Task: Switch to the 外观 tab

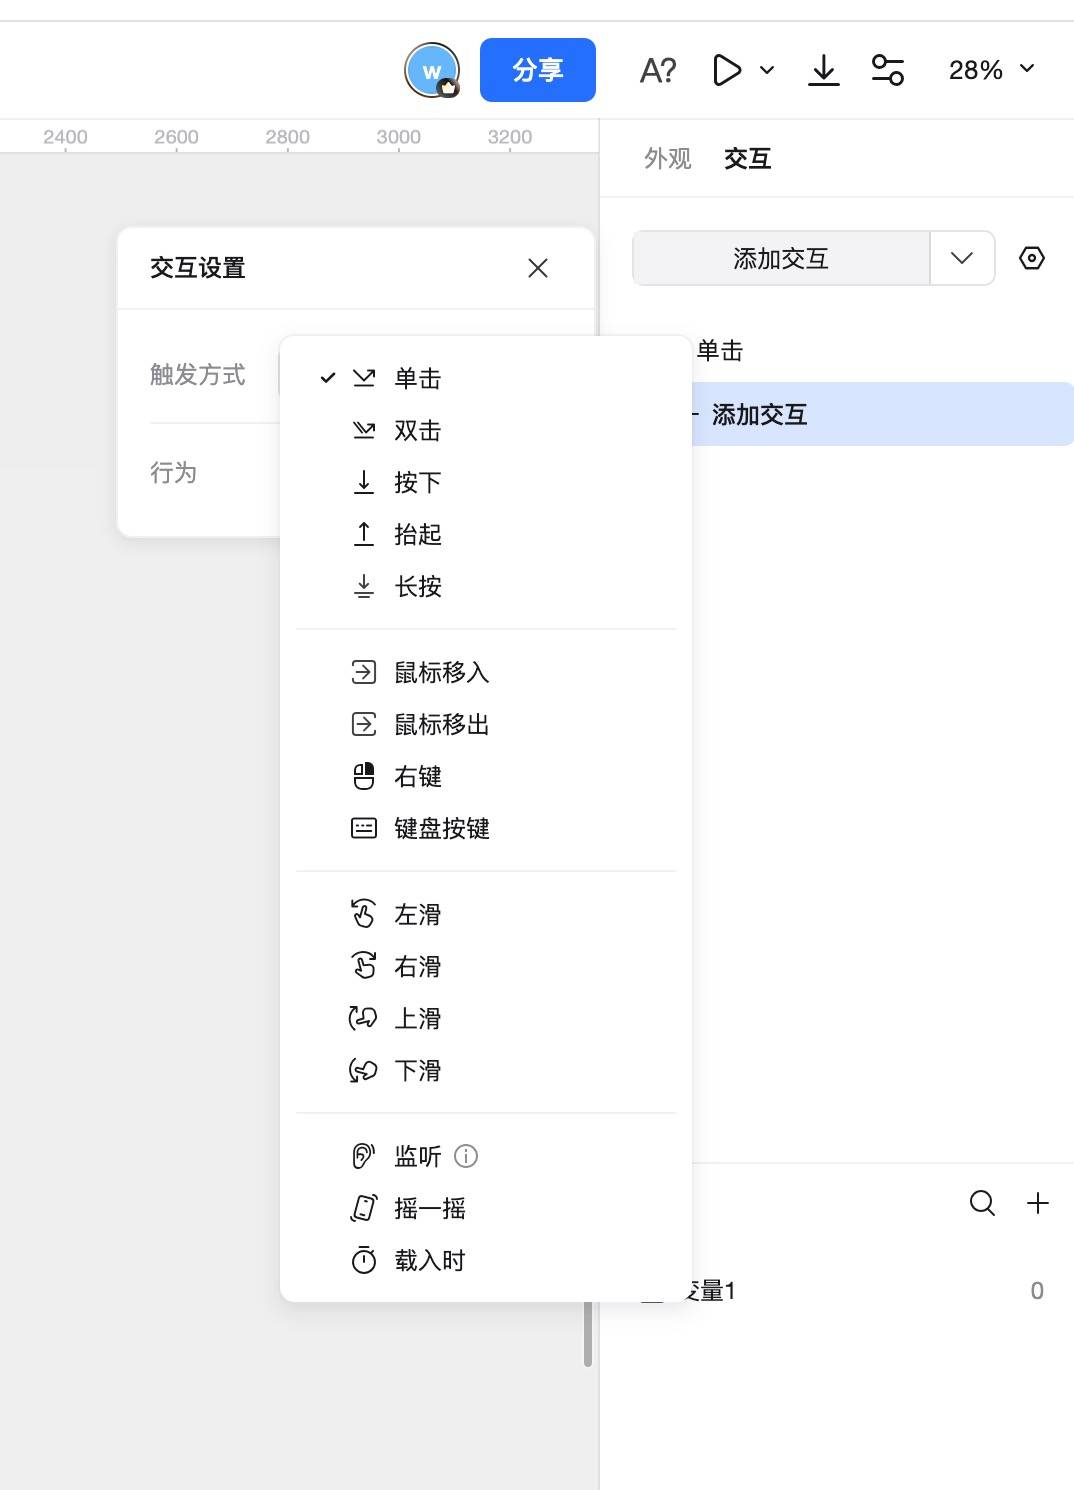Action: click(668, 158)
